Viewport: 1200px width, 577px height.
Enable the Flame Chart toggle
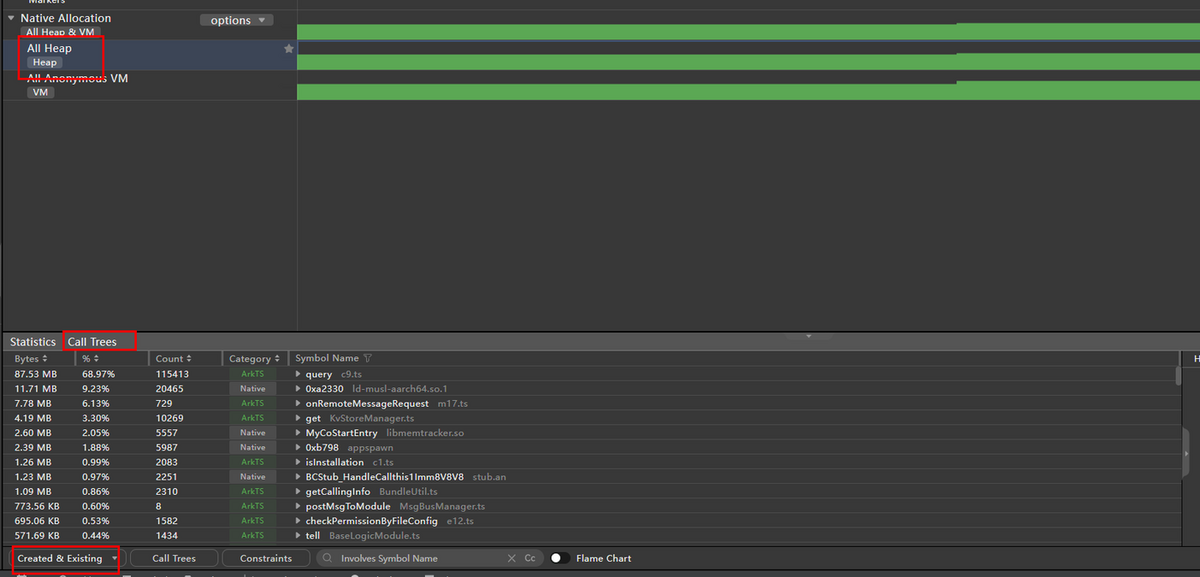point(560,558)
